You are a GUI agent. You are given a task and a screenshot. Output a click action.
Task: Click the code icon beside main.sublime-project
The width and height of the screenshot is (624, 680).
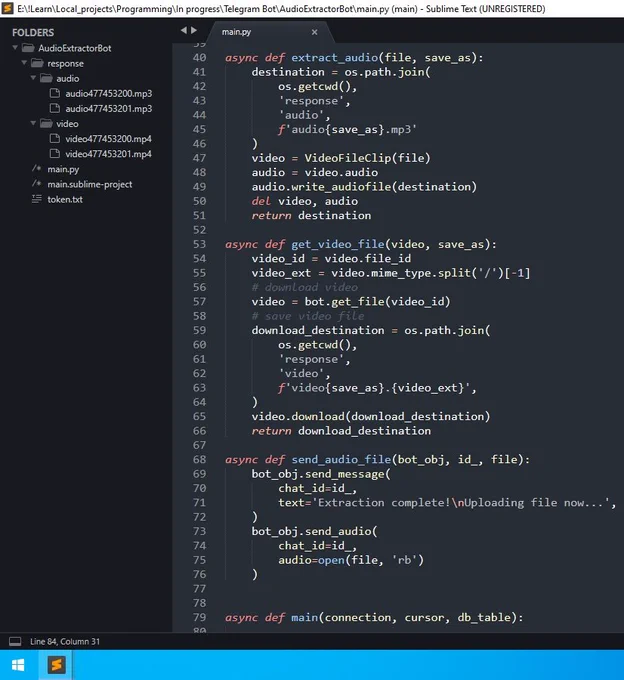point(36,184)
